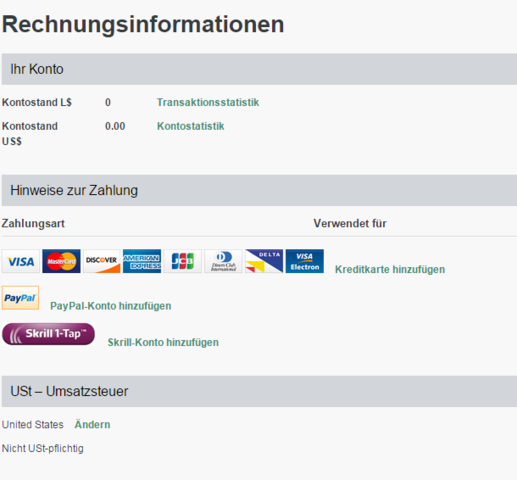Select the MasterCard logo

coord(61,261)
